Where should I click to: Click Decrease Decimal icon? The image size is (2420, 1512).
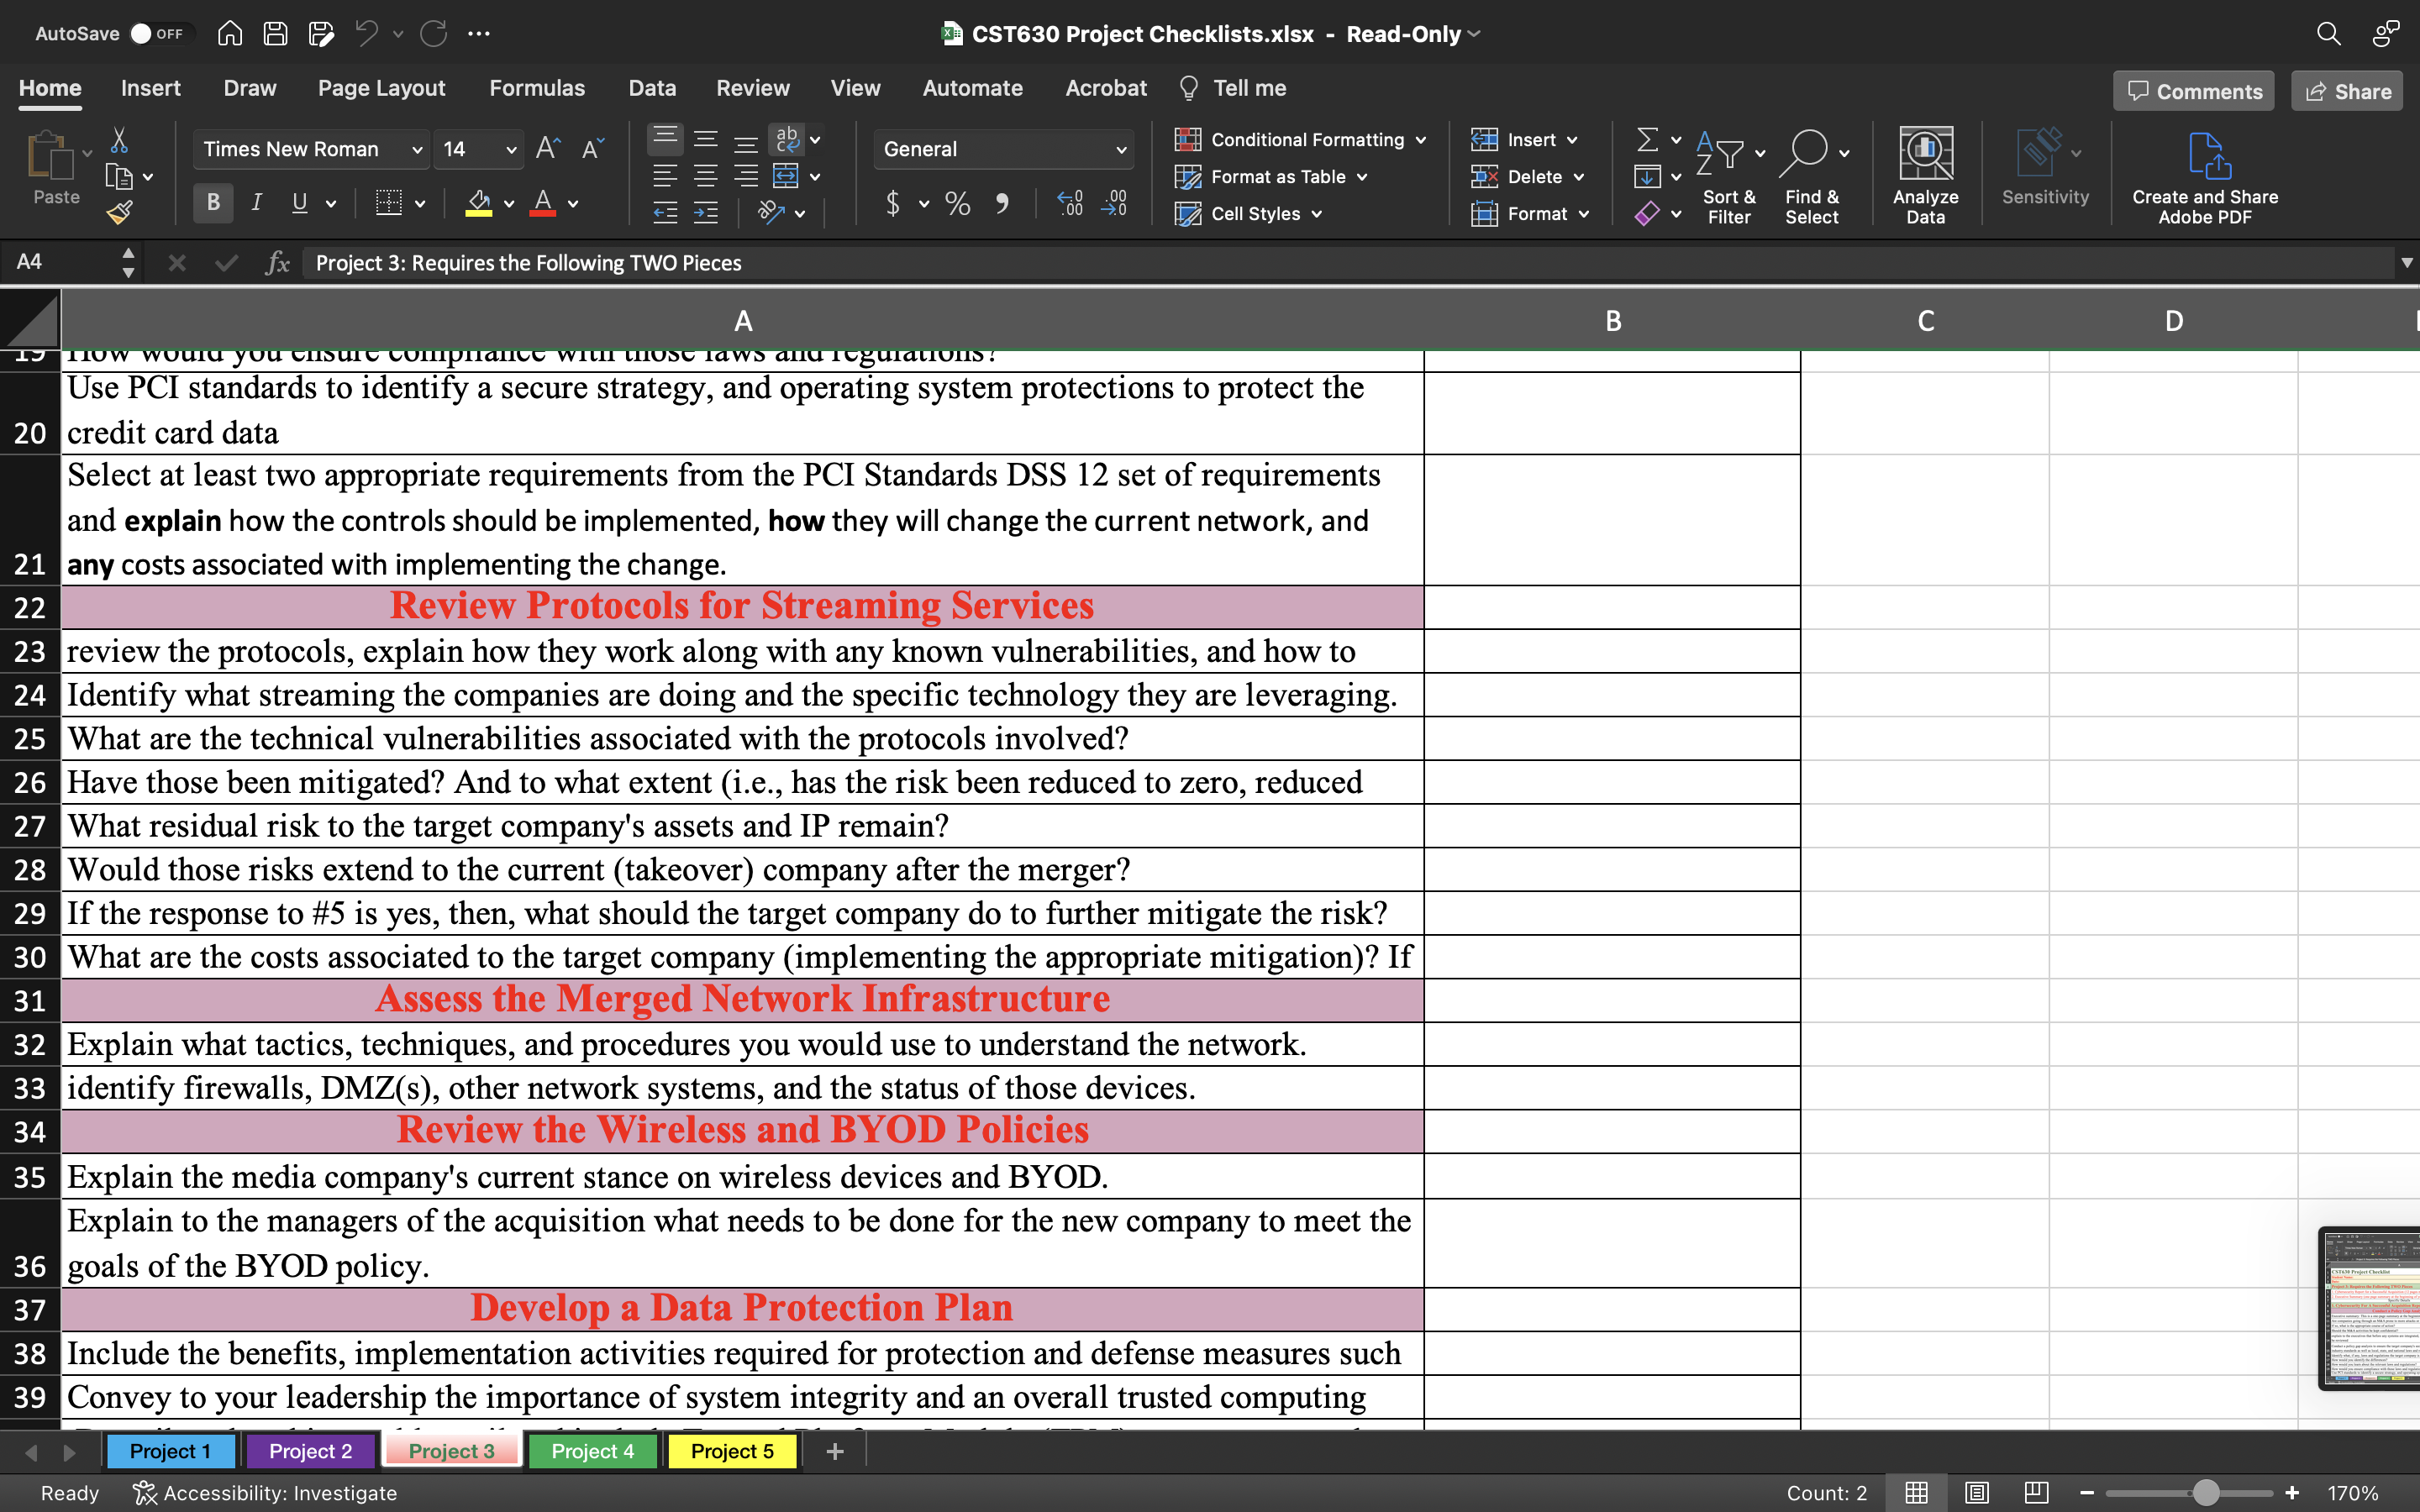tap(1114, 204)
